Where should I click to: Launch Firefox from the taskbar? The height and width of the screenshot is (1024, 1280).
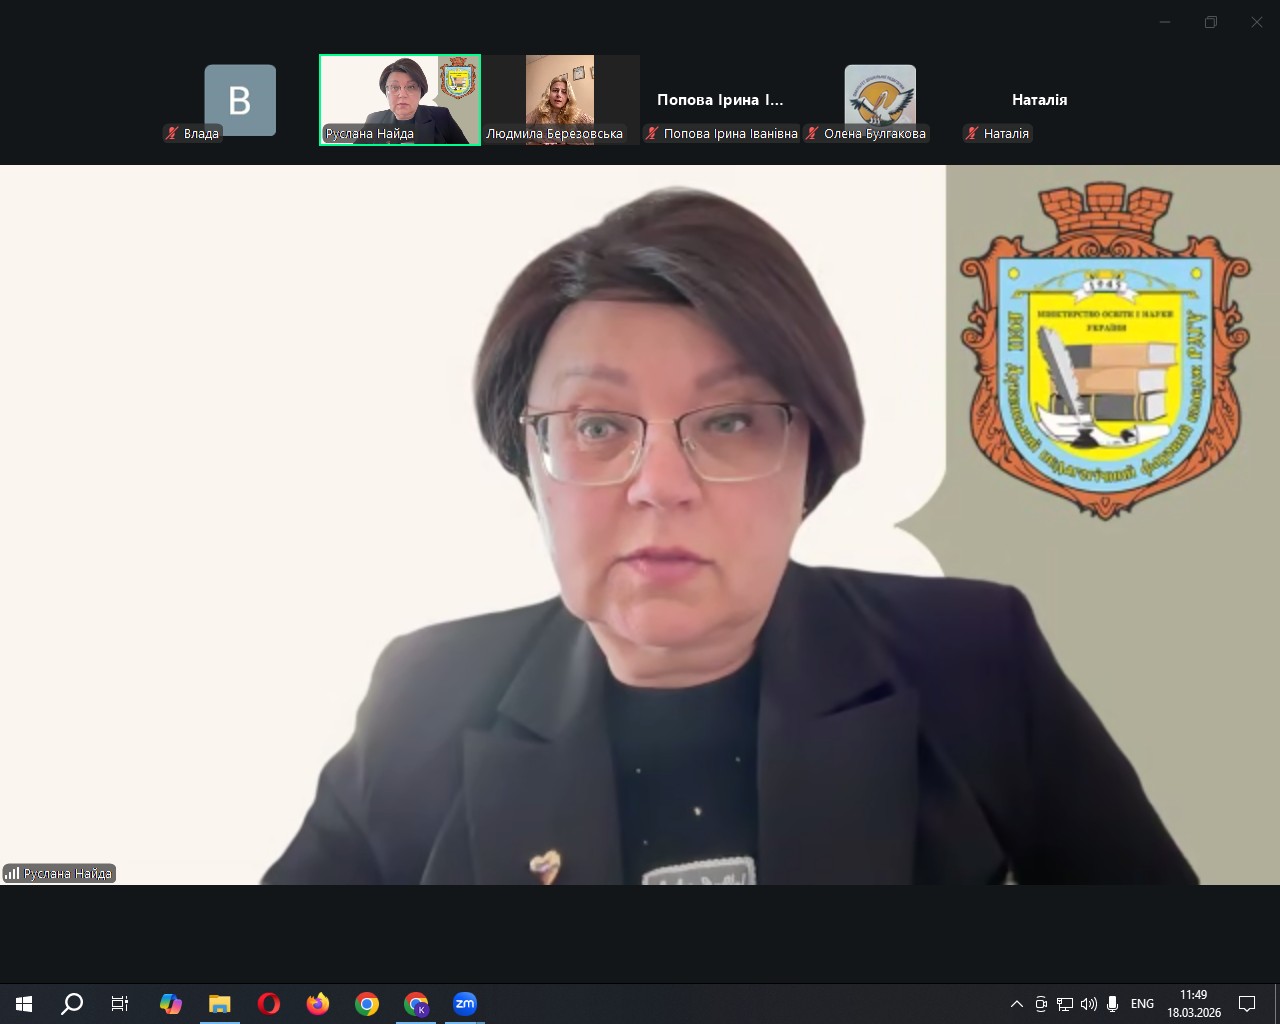(x=318, y=1004)
